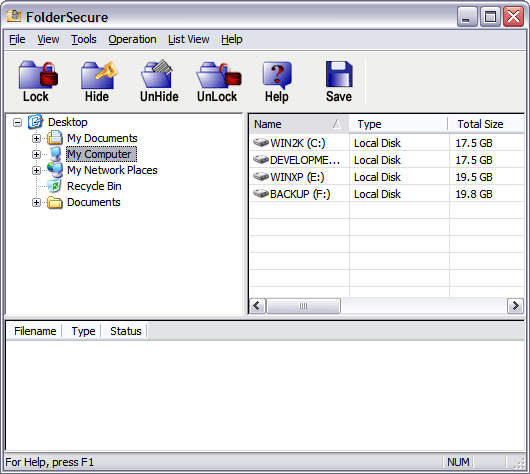This screenshot has height=474, width=530.
Task: Click the UnHide folder toolbar icon
Action: 157,74
